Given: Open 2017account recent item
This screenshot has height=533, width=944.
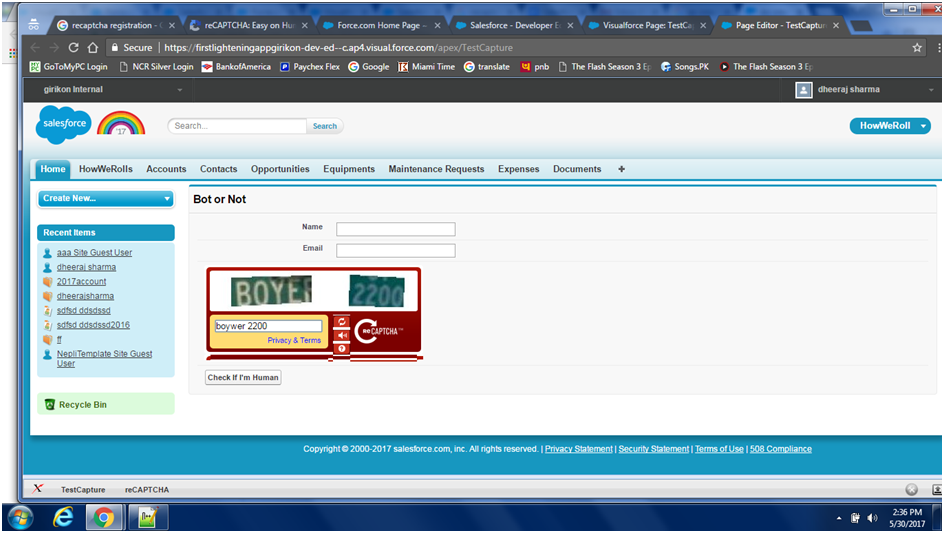Looking at the screenshot, I should pyautogui.click(x=81, y=281).
